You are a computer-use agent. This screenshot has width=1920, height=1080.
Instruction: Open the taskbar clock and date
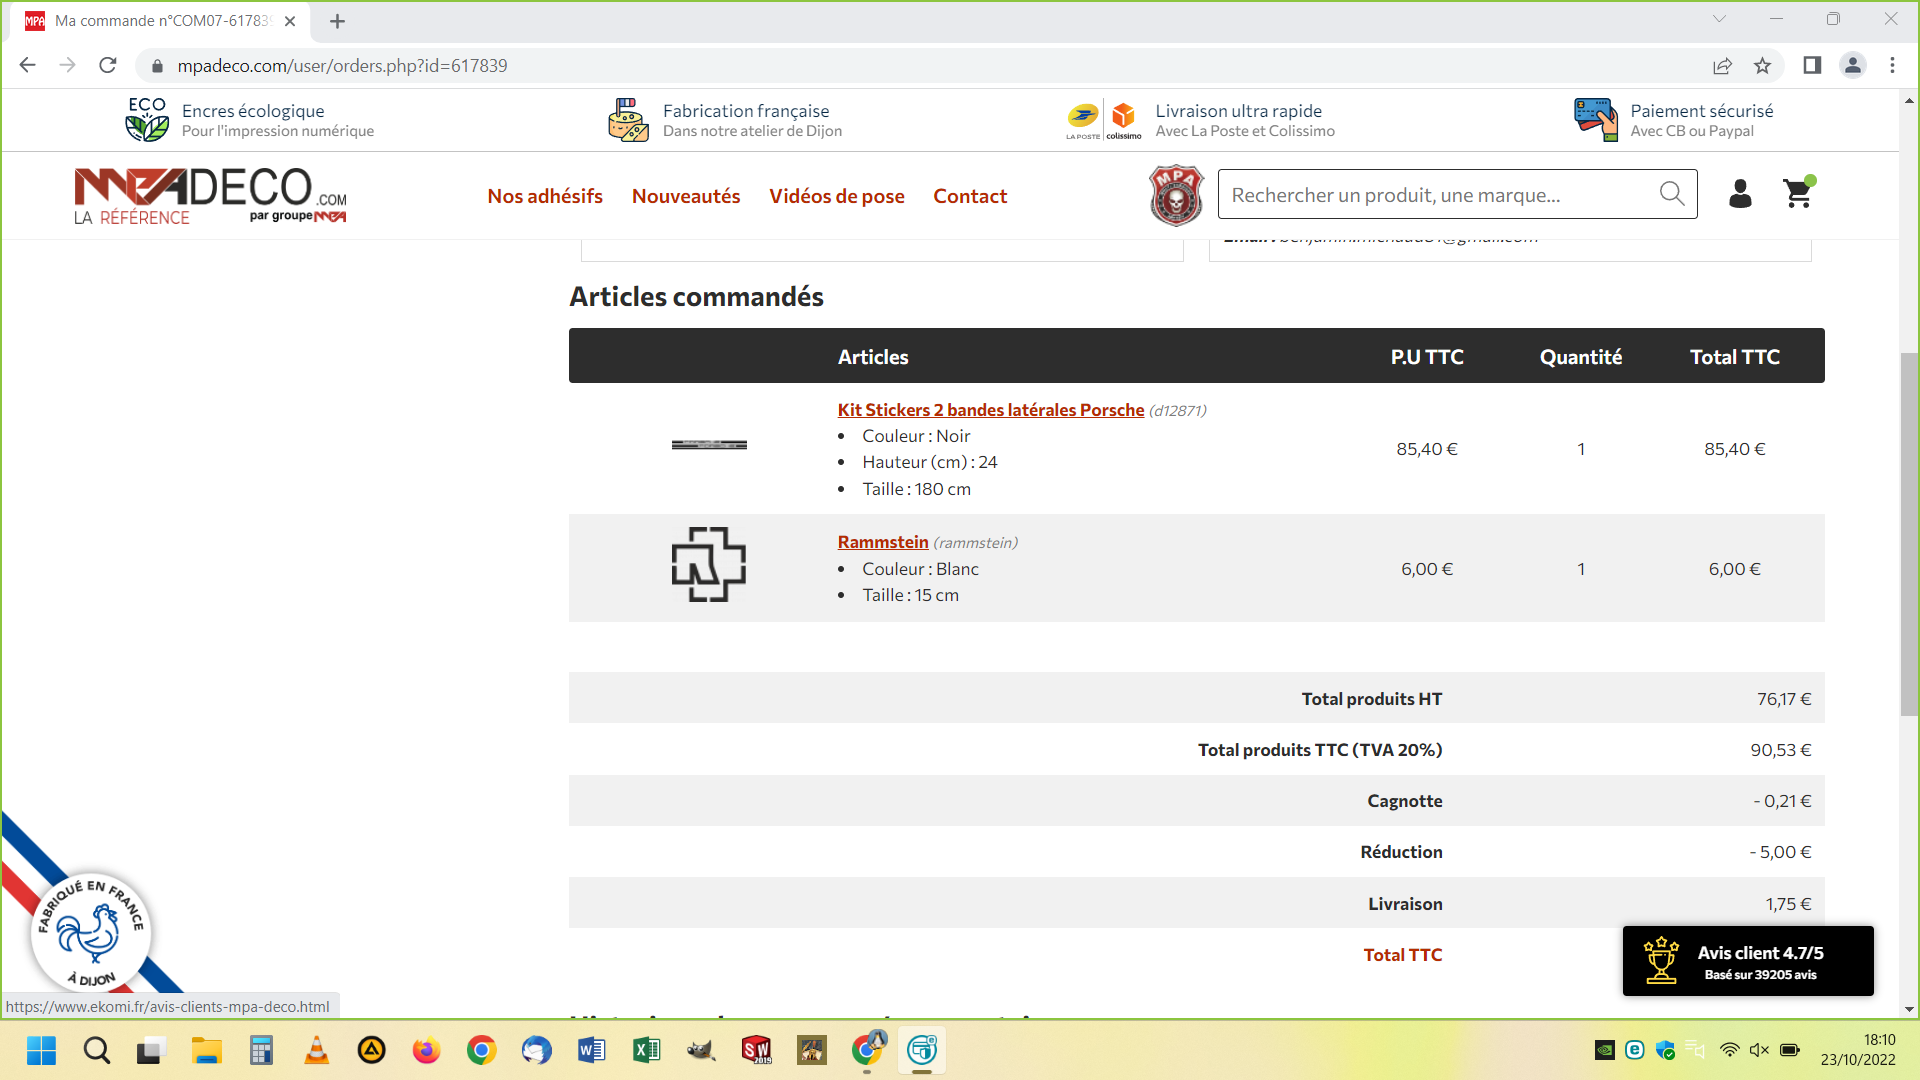pyautogui.click(x=1858, y=1050)
